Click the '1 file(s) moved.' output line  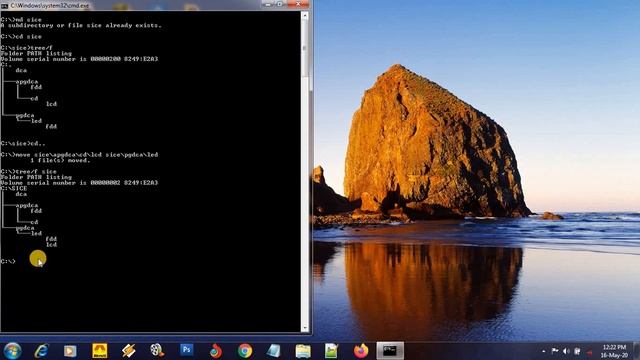tap(60, 160)
